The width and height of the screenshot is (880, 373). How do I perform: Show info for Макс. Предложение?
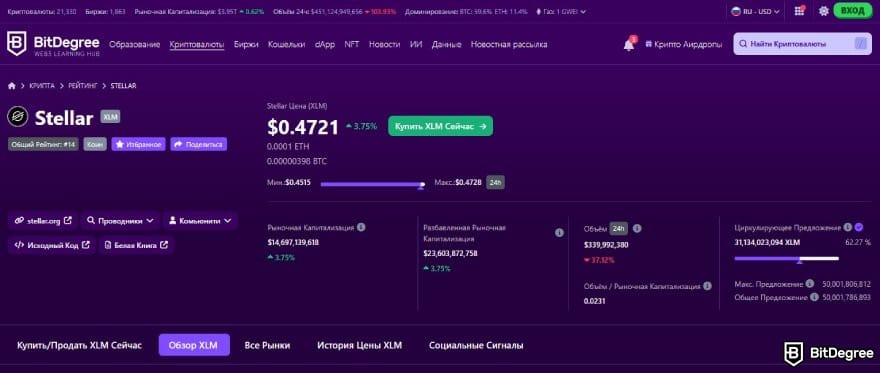(x=809, y=284)
